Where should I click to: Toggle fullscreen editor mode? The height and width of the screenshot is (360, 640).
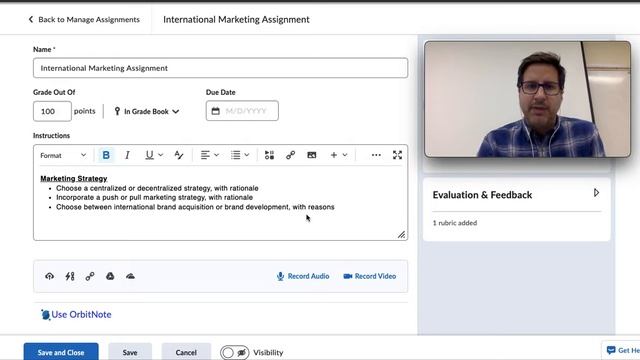(x=398, y=155)
